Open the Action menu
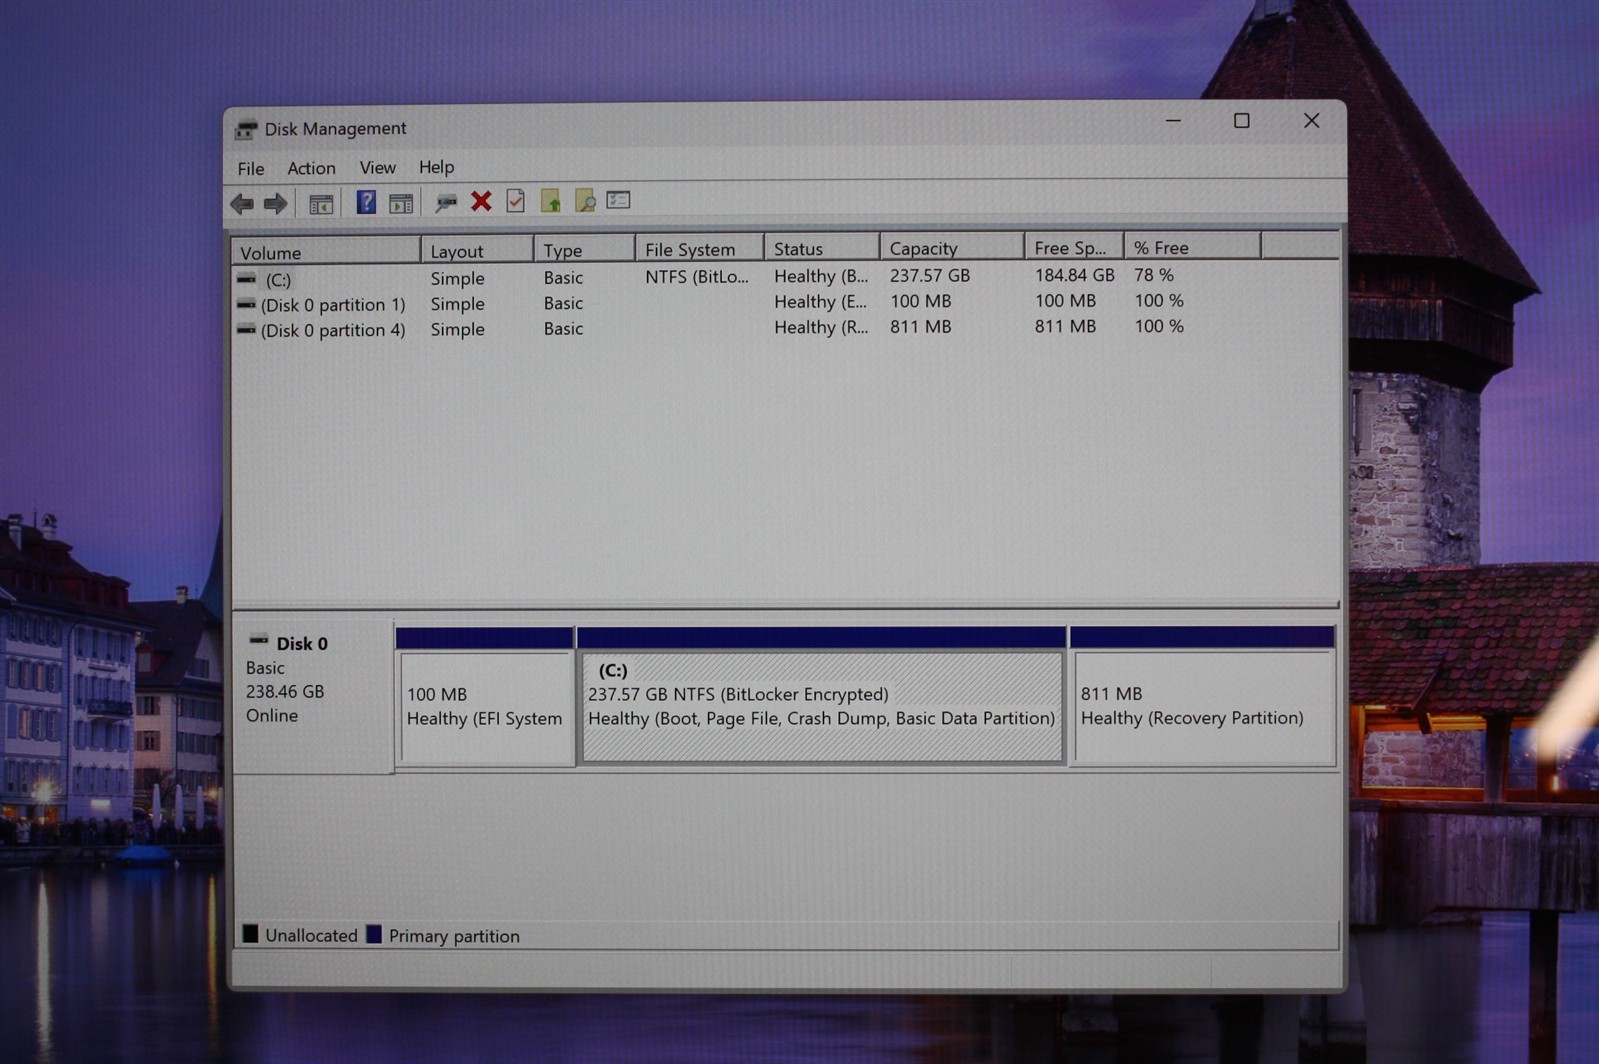Image resolution: width=1599 pixels, height=1064 pixels. 311,168
